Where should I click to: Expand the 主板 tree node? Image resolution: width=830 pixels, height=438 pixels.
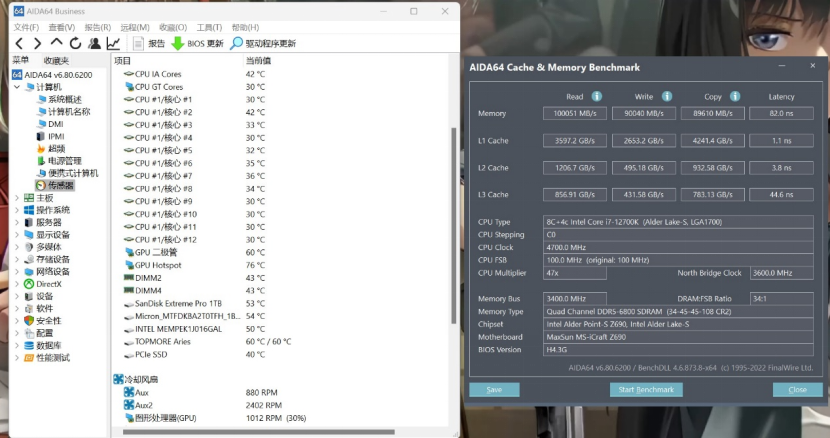[17, 198]
